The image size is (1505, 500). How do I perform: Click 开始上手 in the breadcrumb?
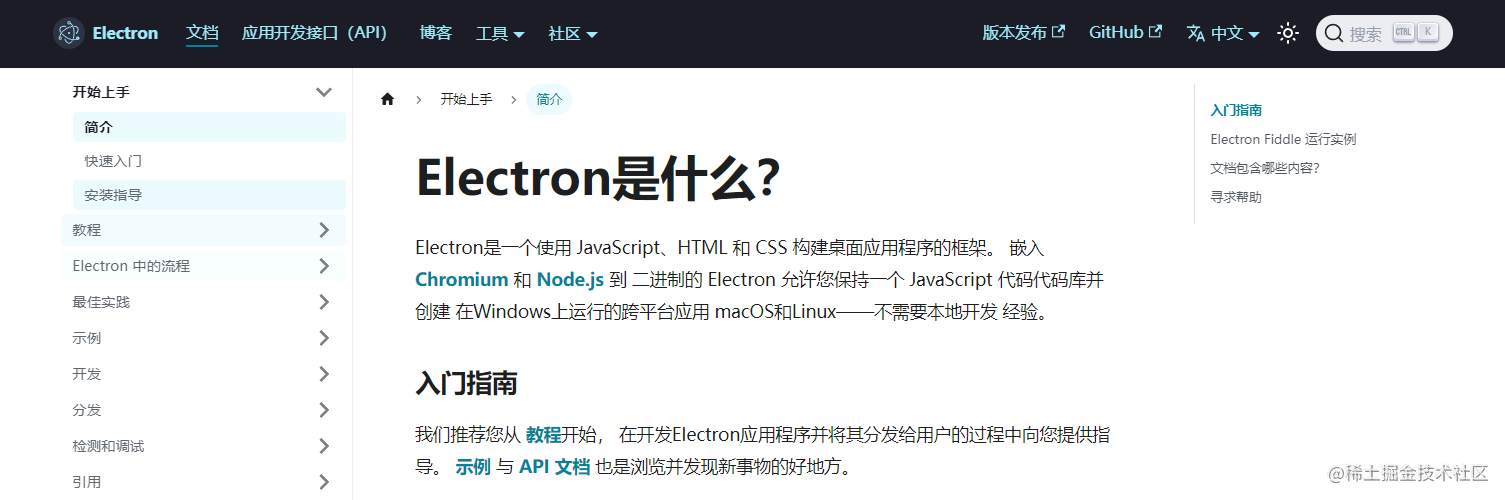(x=466, y=99)
